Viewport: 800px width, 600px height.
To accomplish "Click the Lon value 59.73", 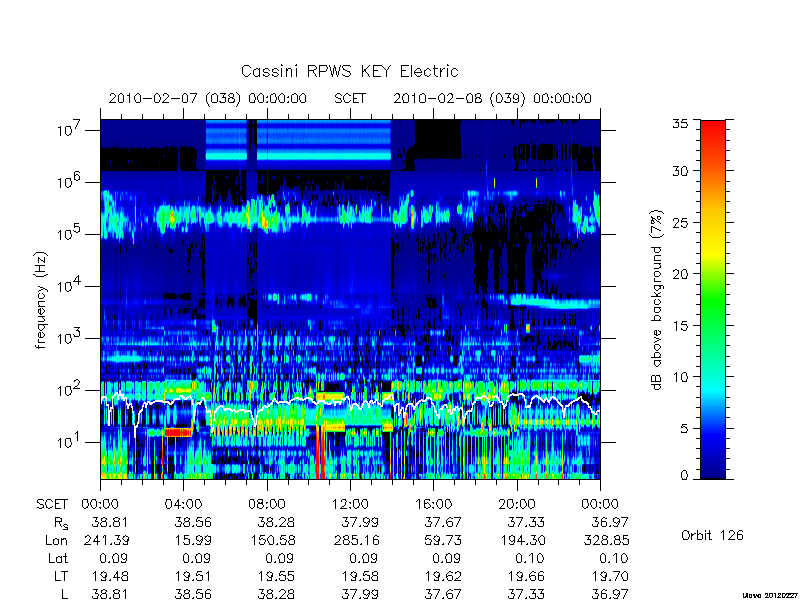I will [x=443, y=540].
